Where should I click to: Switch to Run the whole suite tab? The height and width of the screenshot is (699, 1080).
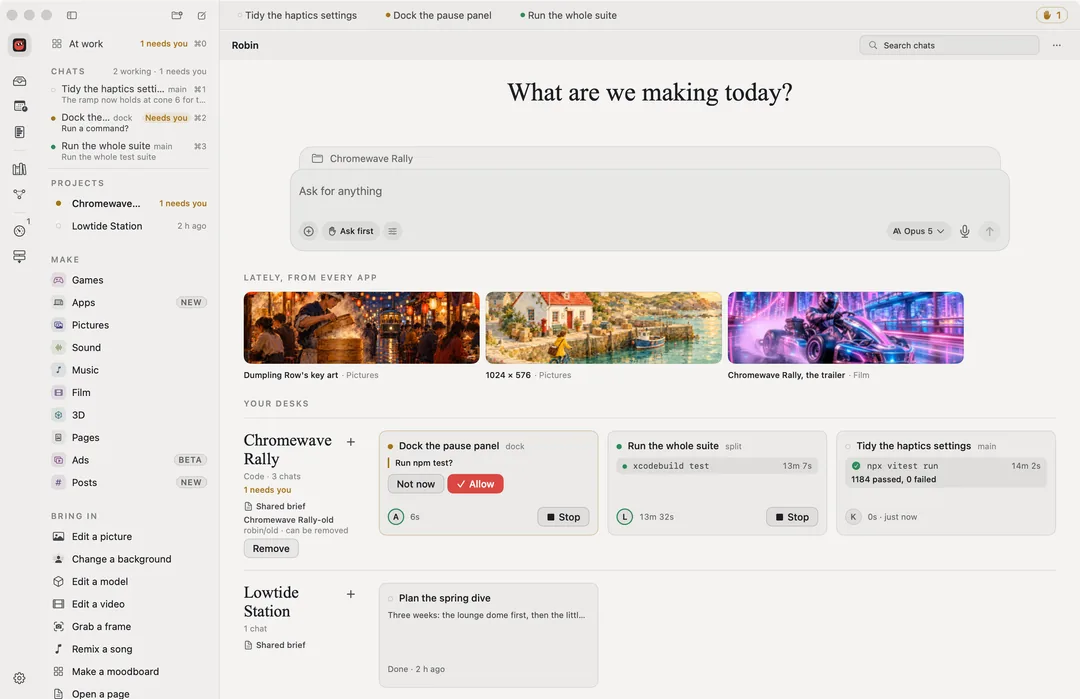click(568, 15)
